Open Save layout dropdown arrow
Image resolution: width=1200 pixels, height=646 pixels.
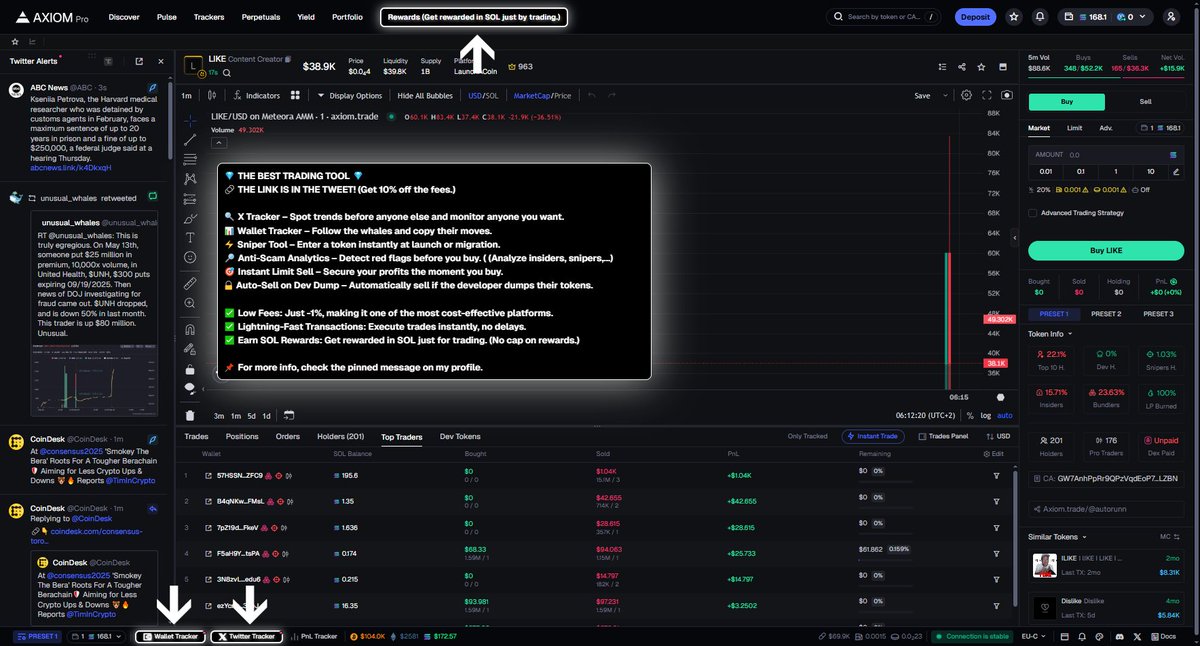click(x=944, y=96)
